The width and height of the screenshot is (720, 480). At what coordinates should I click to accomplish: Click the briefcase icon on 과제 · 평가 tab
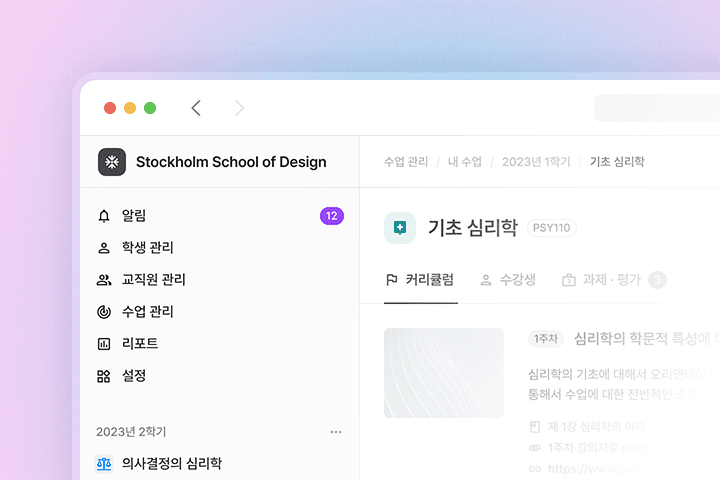click(x=569, y=280)
